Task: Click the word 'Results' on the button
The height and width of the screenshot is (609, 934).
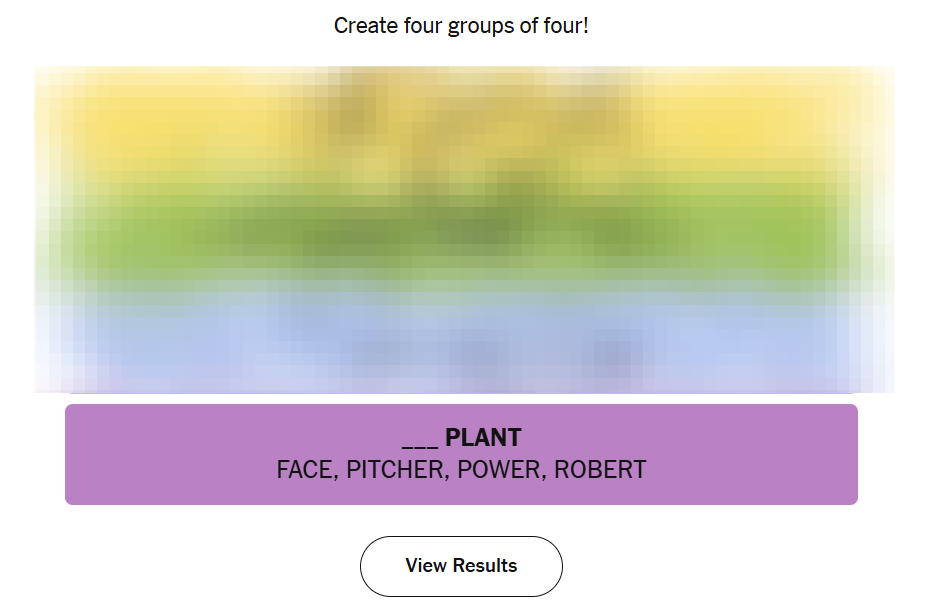Action: tap(484, 566)
